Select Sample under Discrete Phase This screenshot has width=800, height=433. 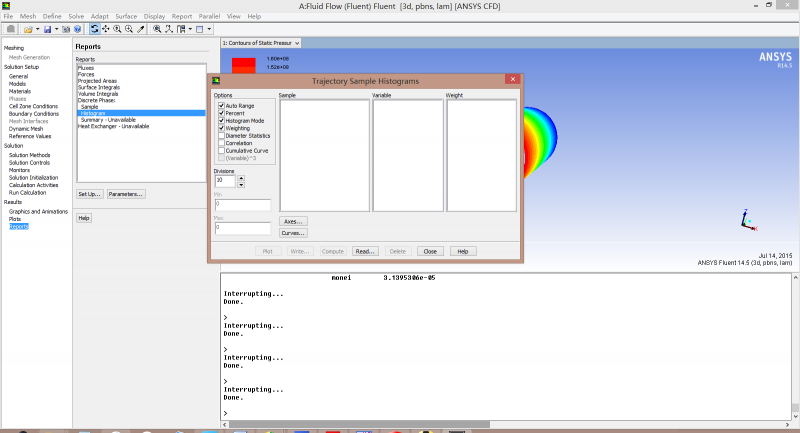pos(89,107)
